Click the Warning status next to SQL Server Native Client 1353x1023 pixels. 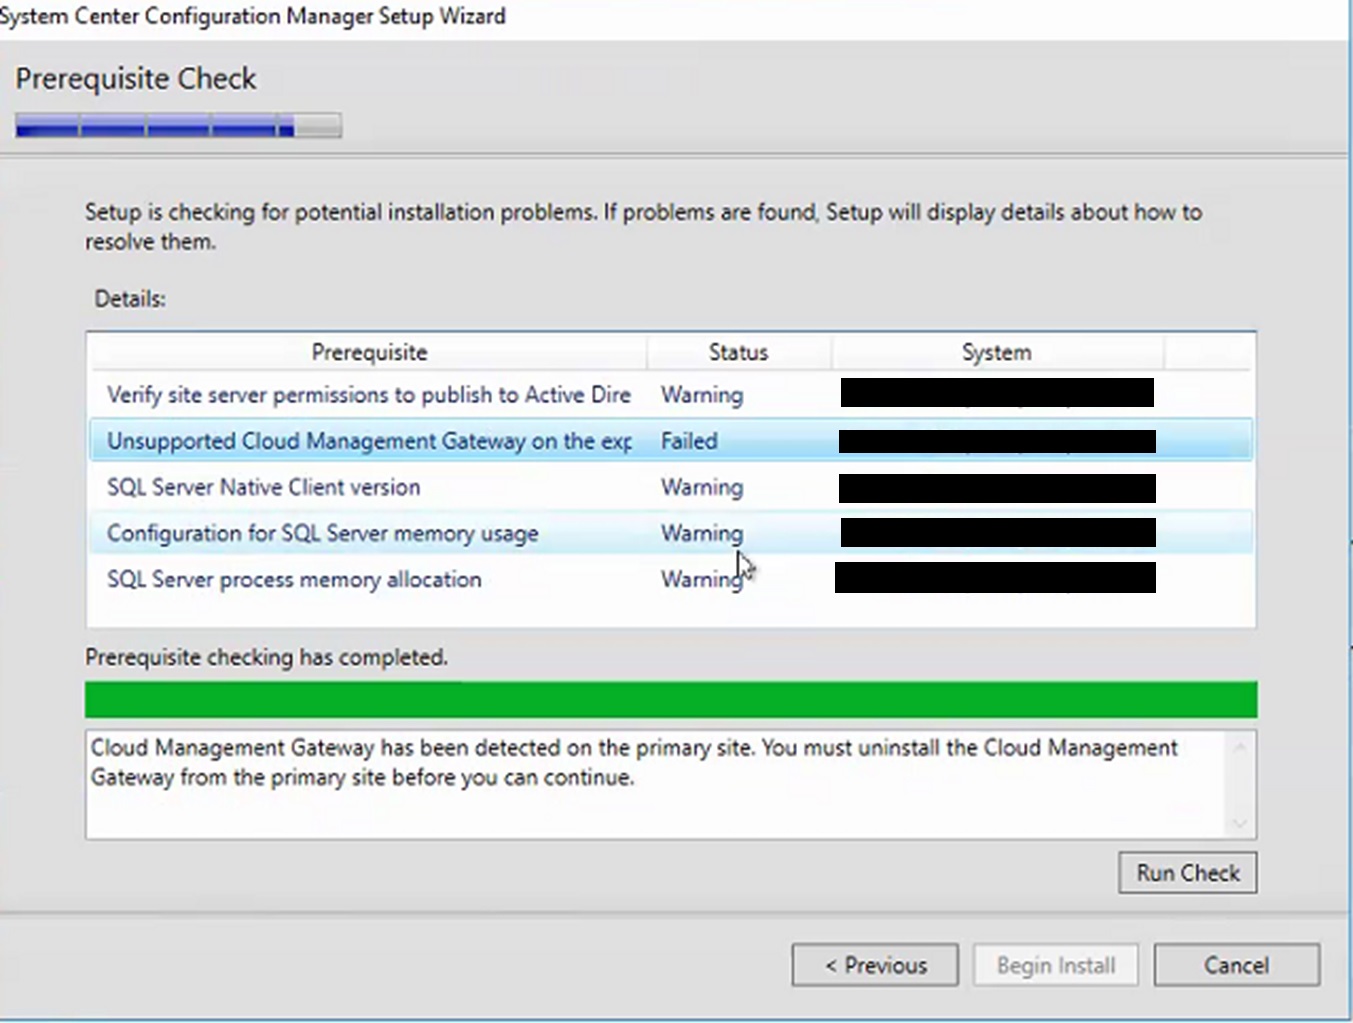(701, 487)
